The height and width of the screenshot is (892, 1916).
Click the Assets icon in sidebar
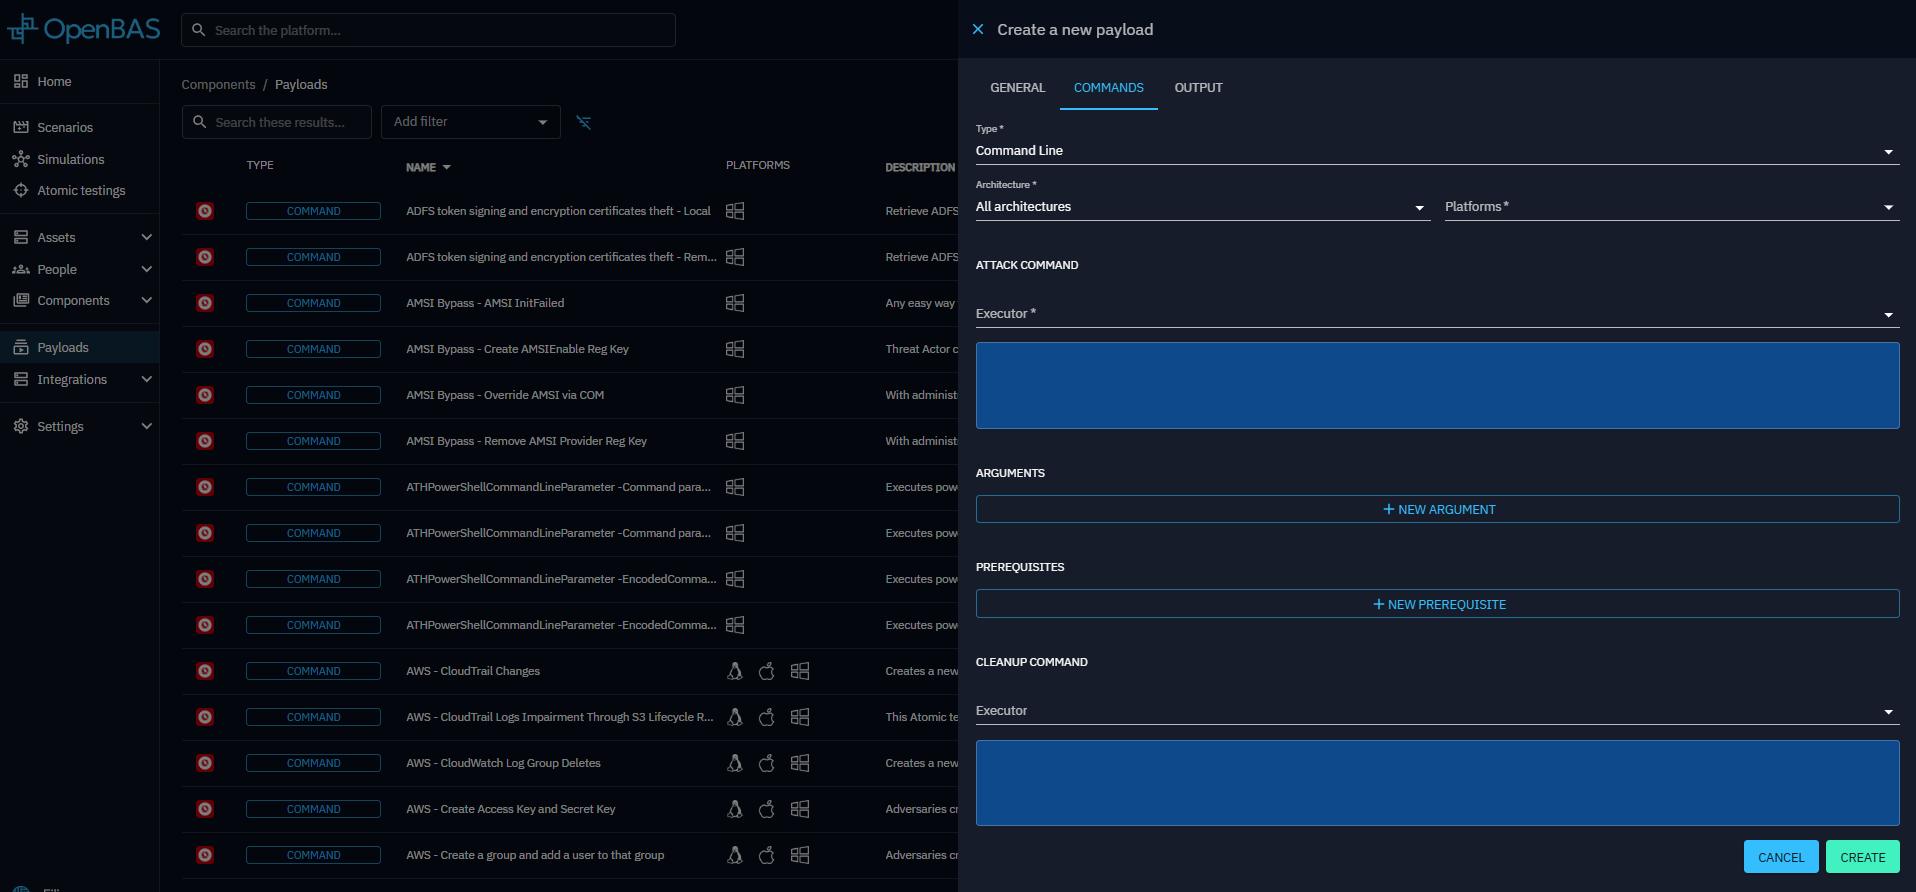(21, 238)
